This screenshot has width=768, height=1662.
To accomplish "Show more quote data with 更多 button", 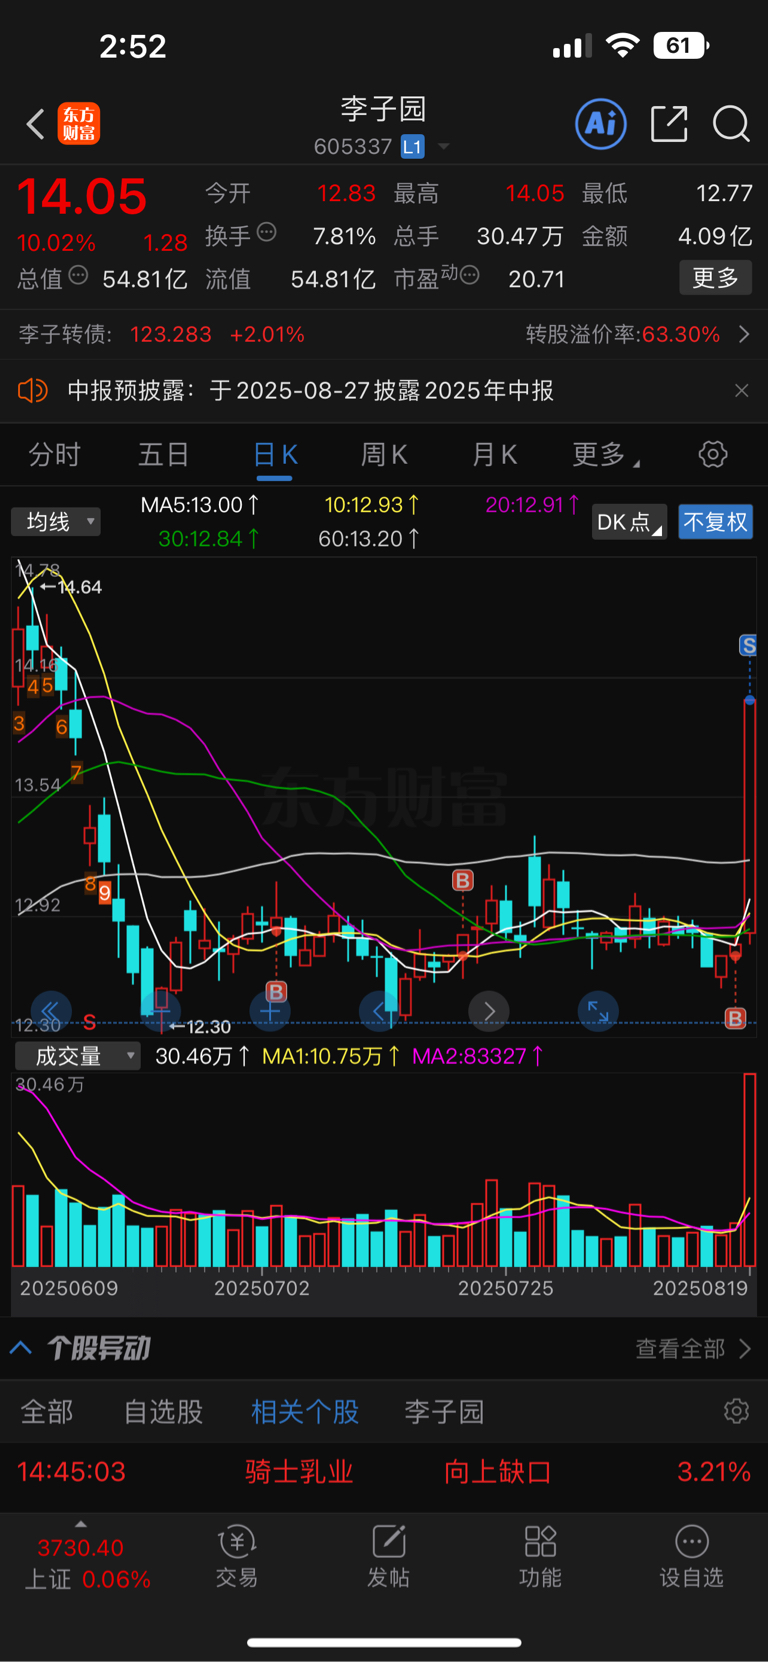I will 715,277.
